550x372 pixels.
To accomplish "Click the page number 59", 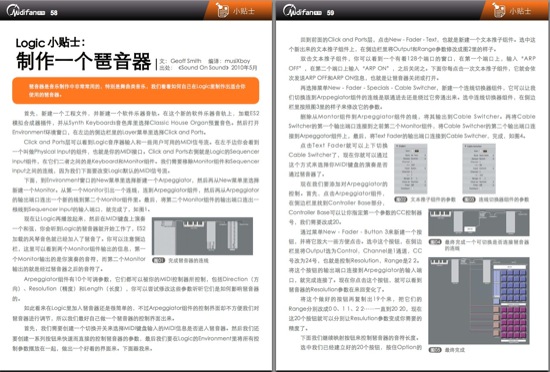I will [x=330, y=13].
